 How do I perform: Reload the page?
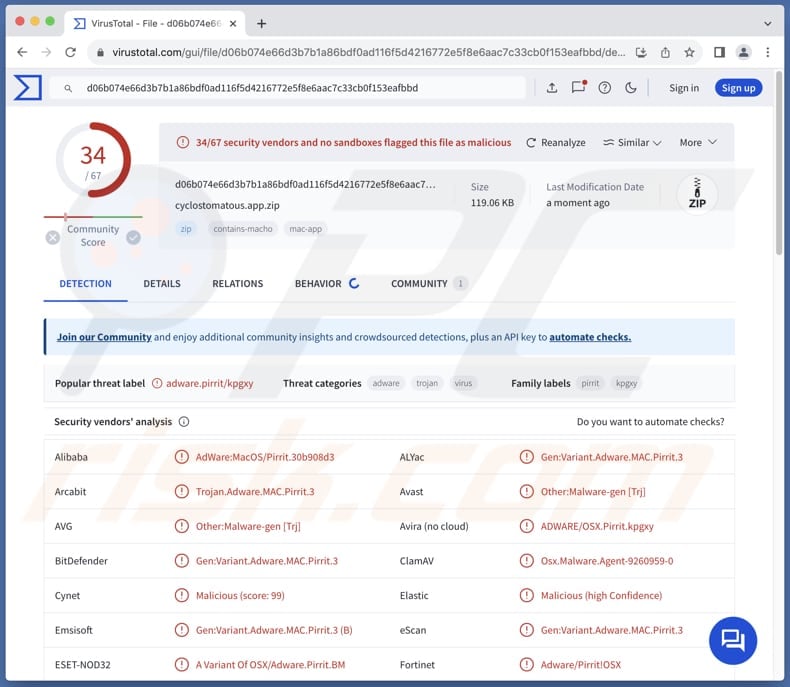71,52
